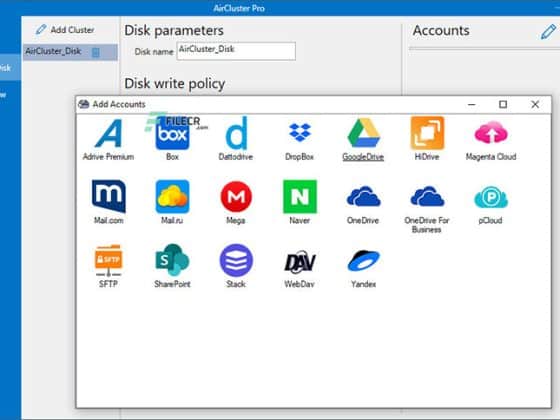Pick the Dattodrive icon
Image resolution: width=560 pixels, height=420 pixels.
pyautogui.click(x=236, y=133)
